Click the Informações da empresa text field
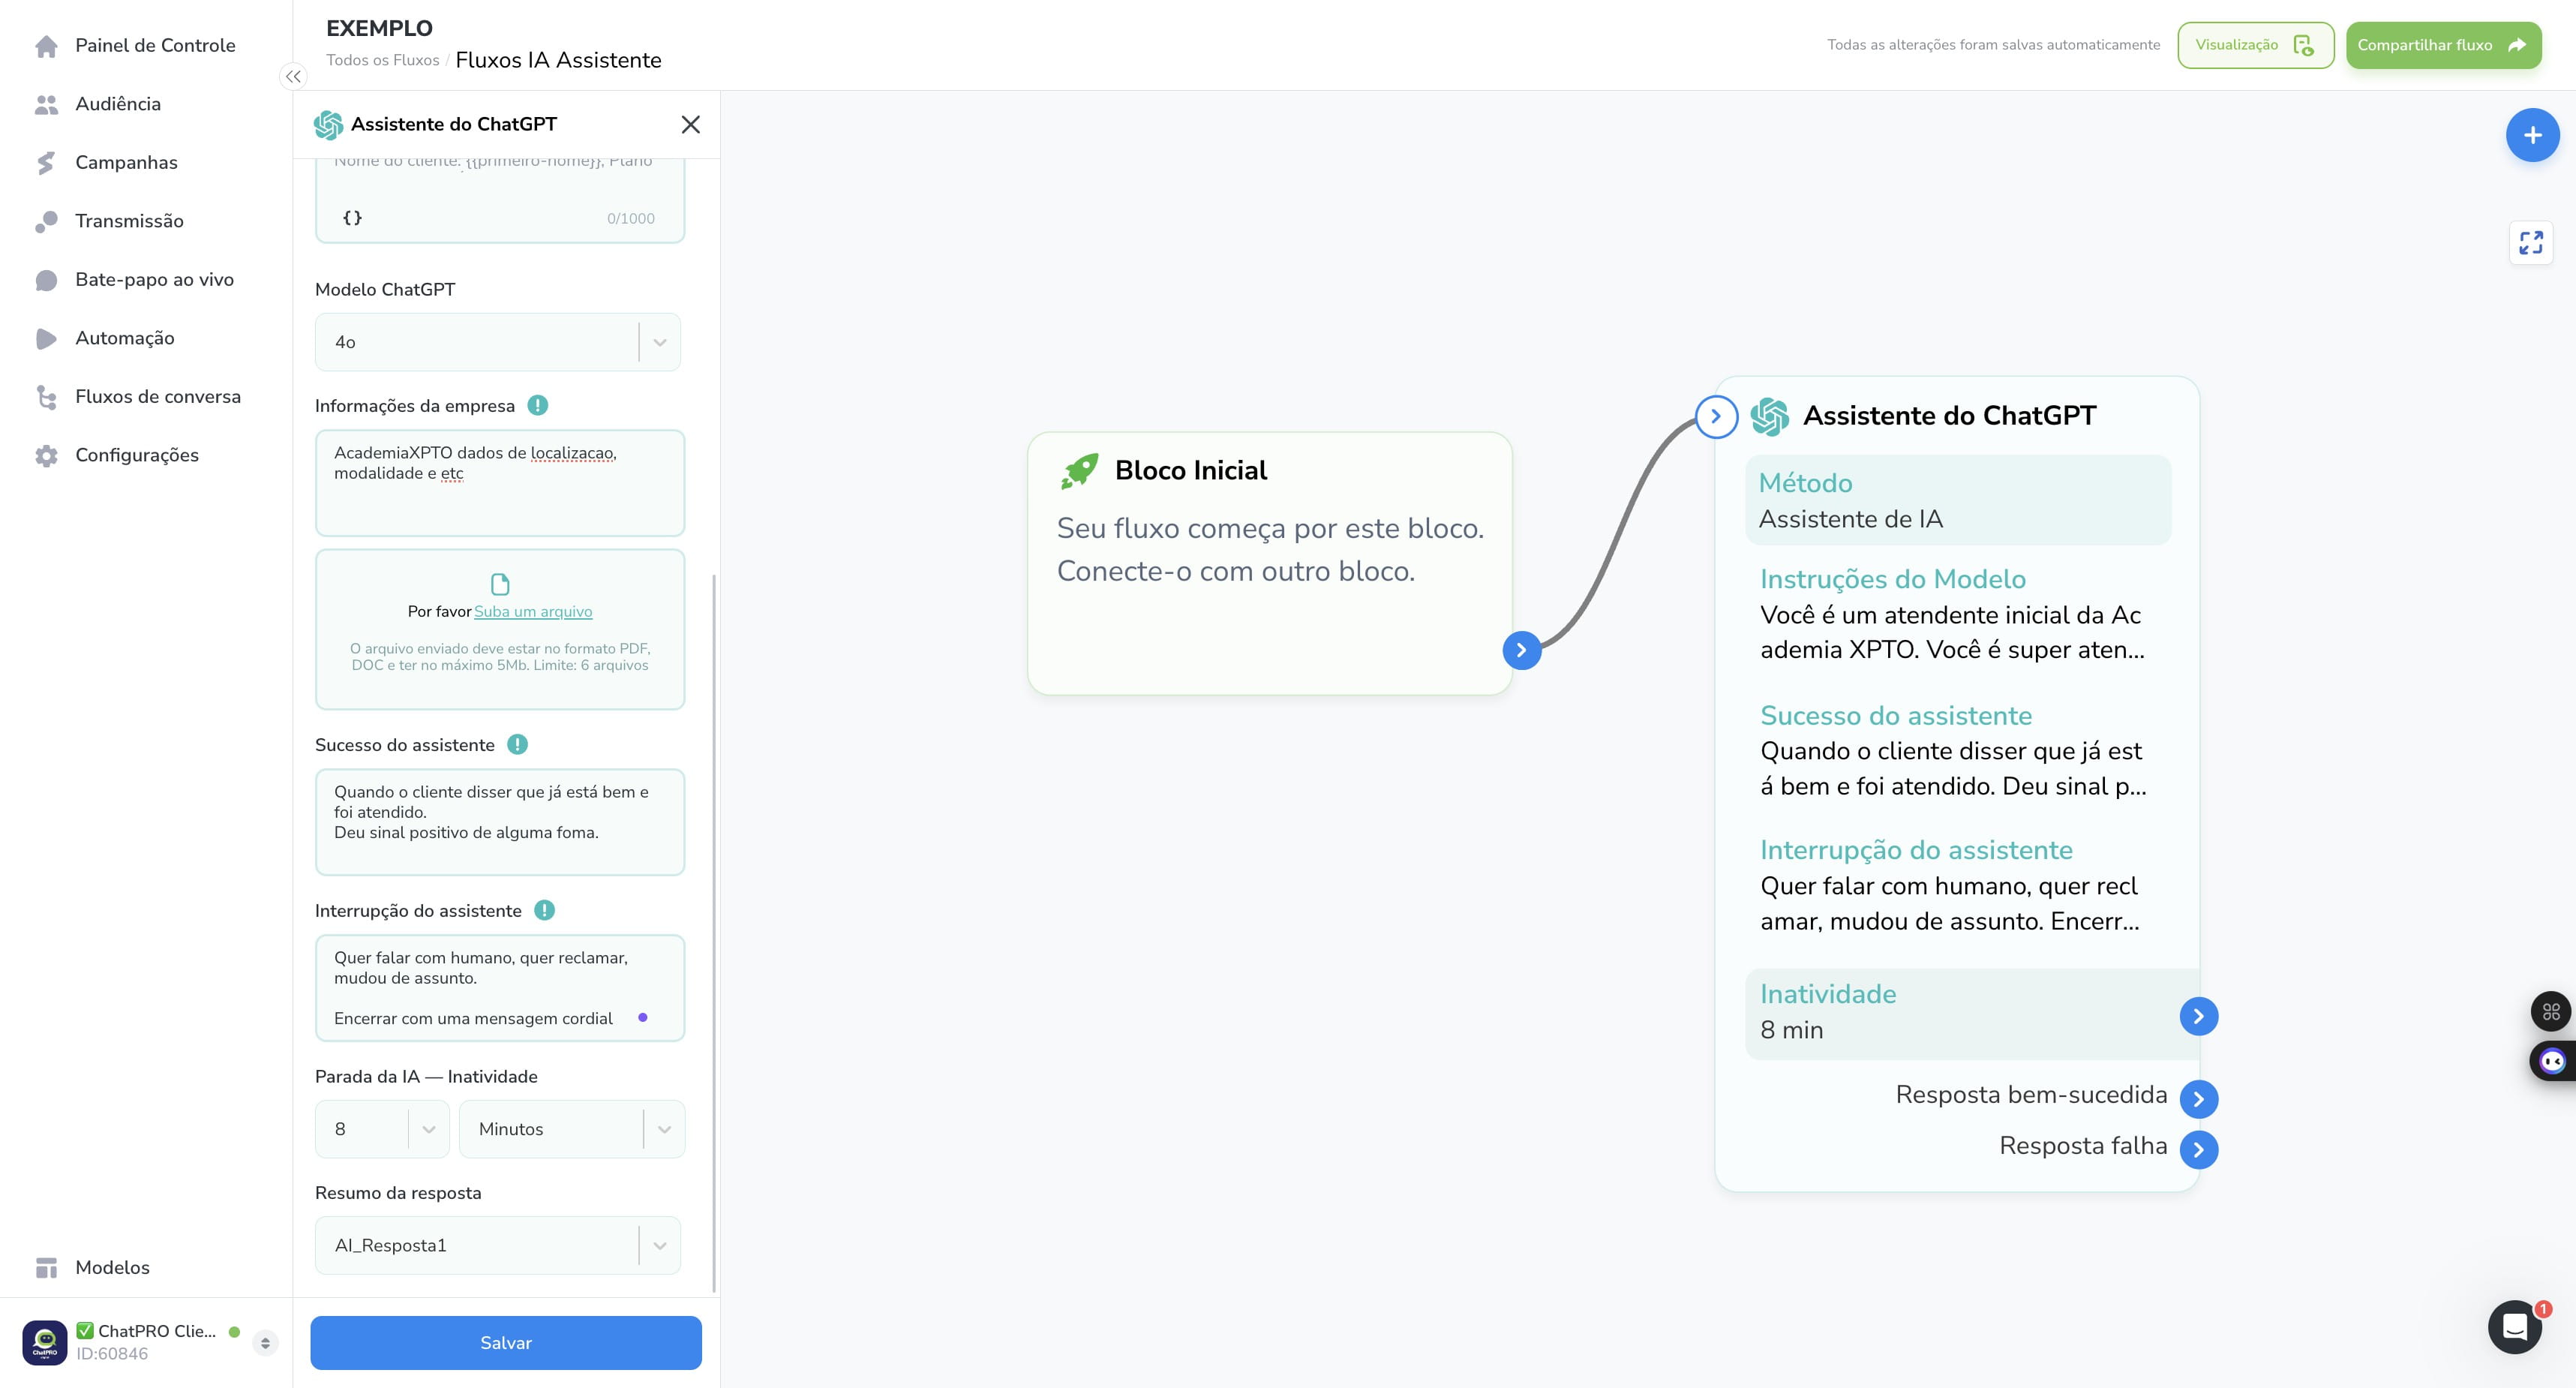This screenshot has height=1388, width=2576. [500, 483]
